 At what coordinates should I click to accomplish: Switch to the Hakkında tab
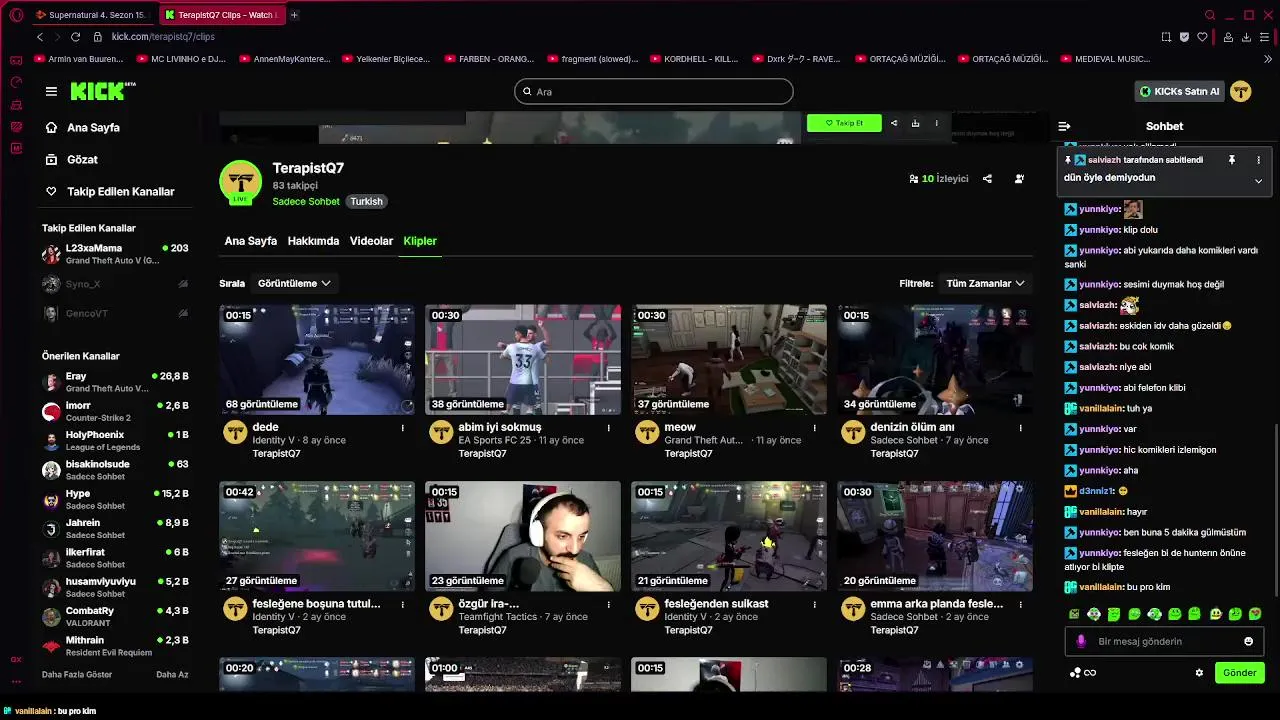point(313,241)
